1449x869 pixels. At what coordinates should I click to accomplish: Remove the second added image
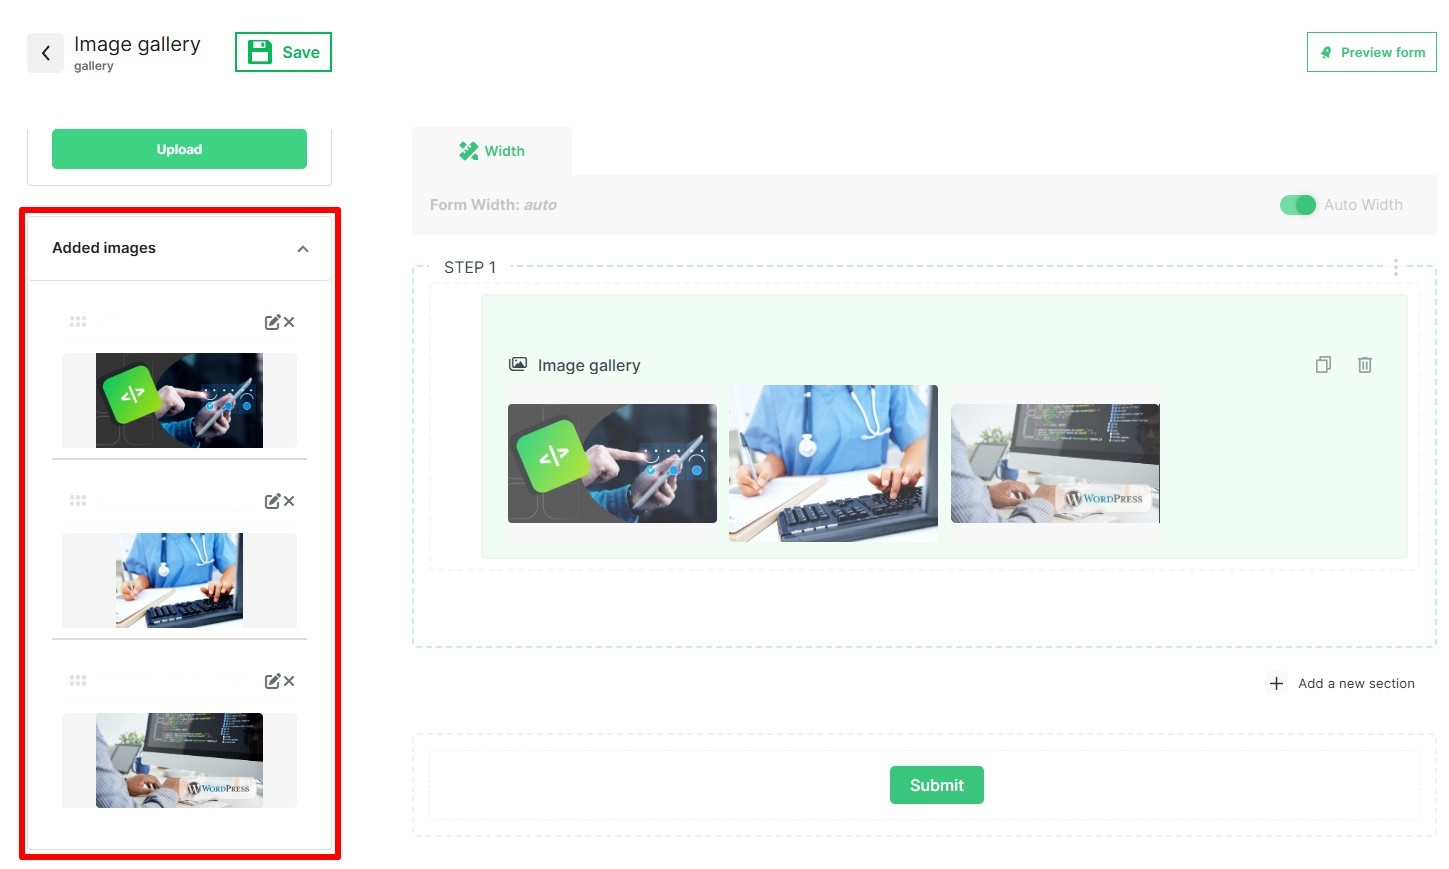click(289, 501)
